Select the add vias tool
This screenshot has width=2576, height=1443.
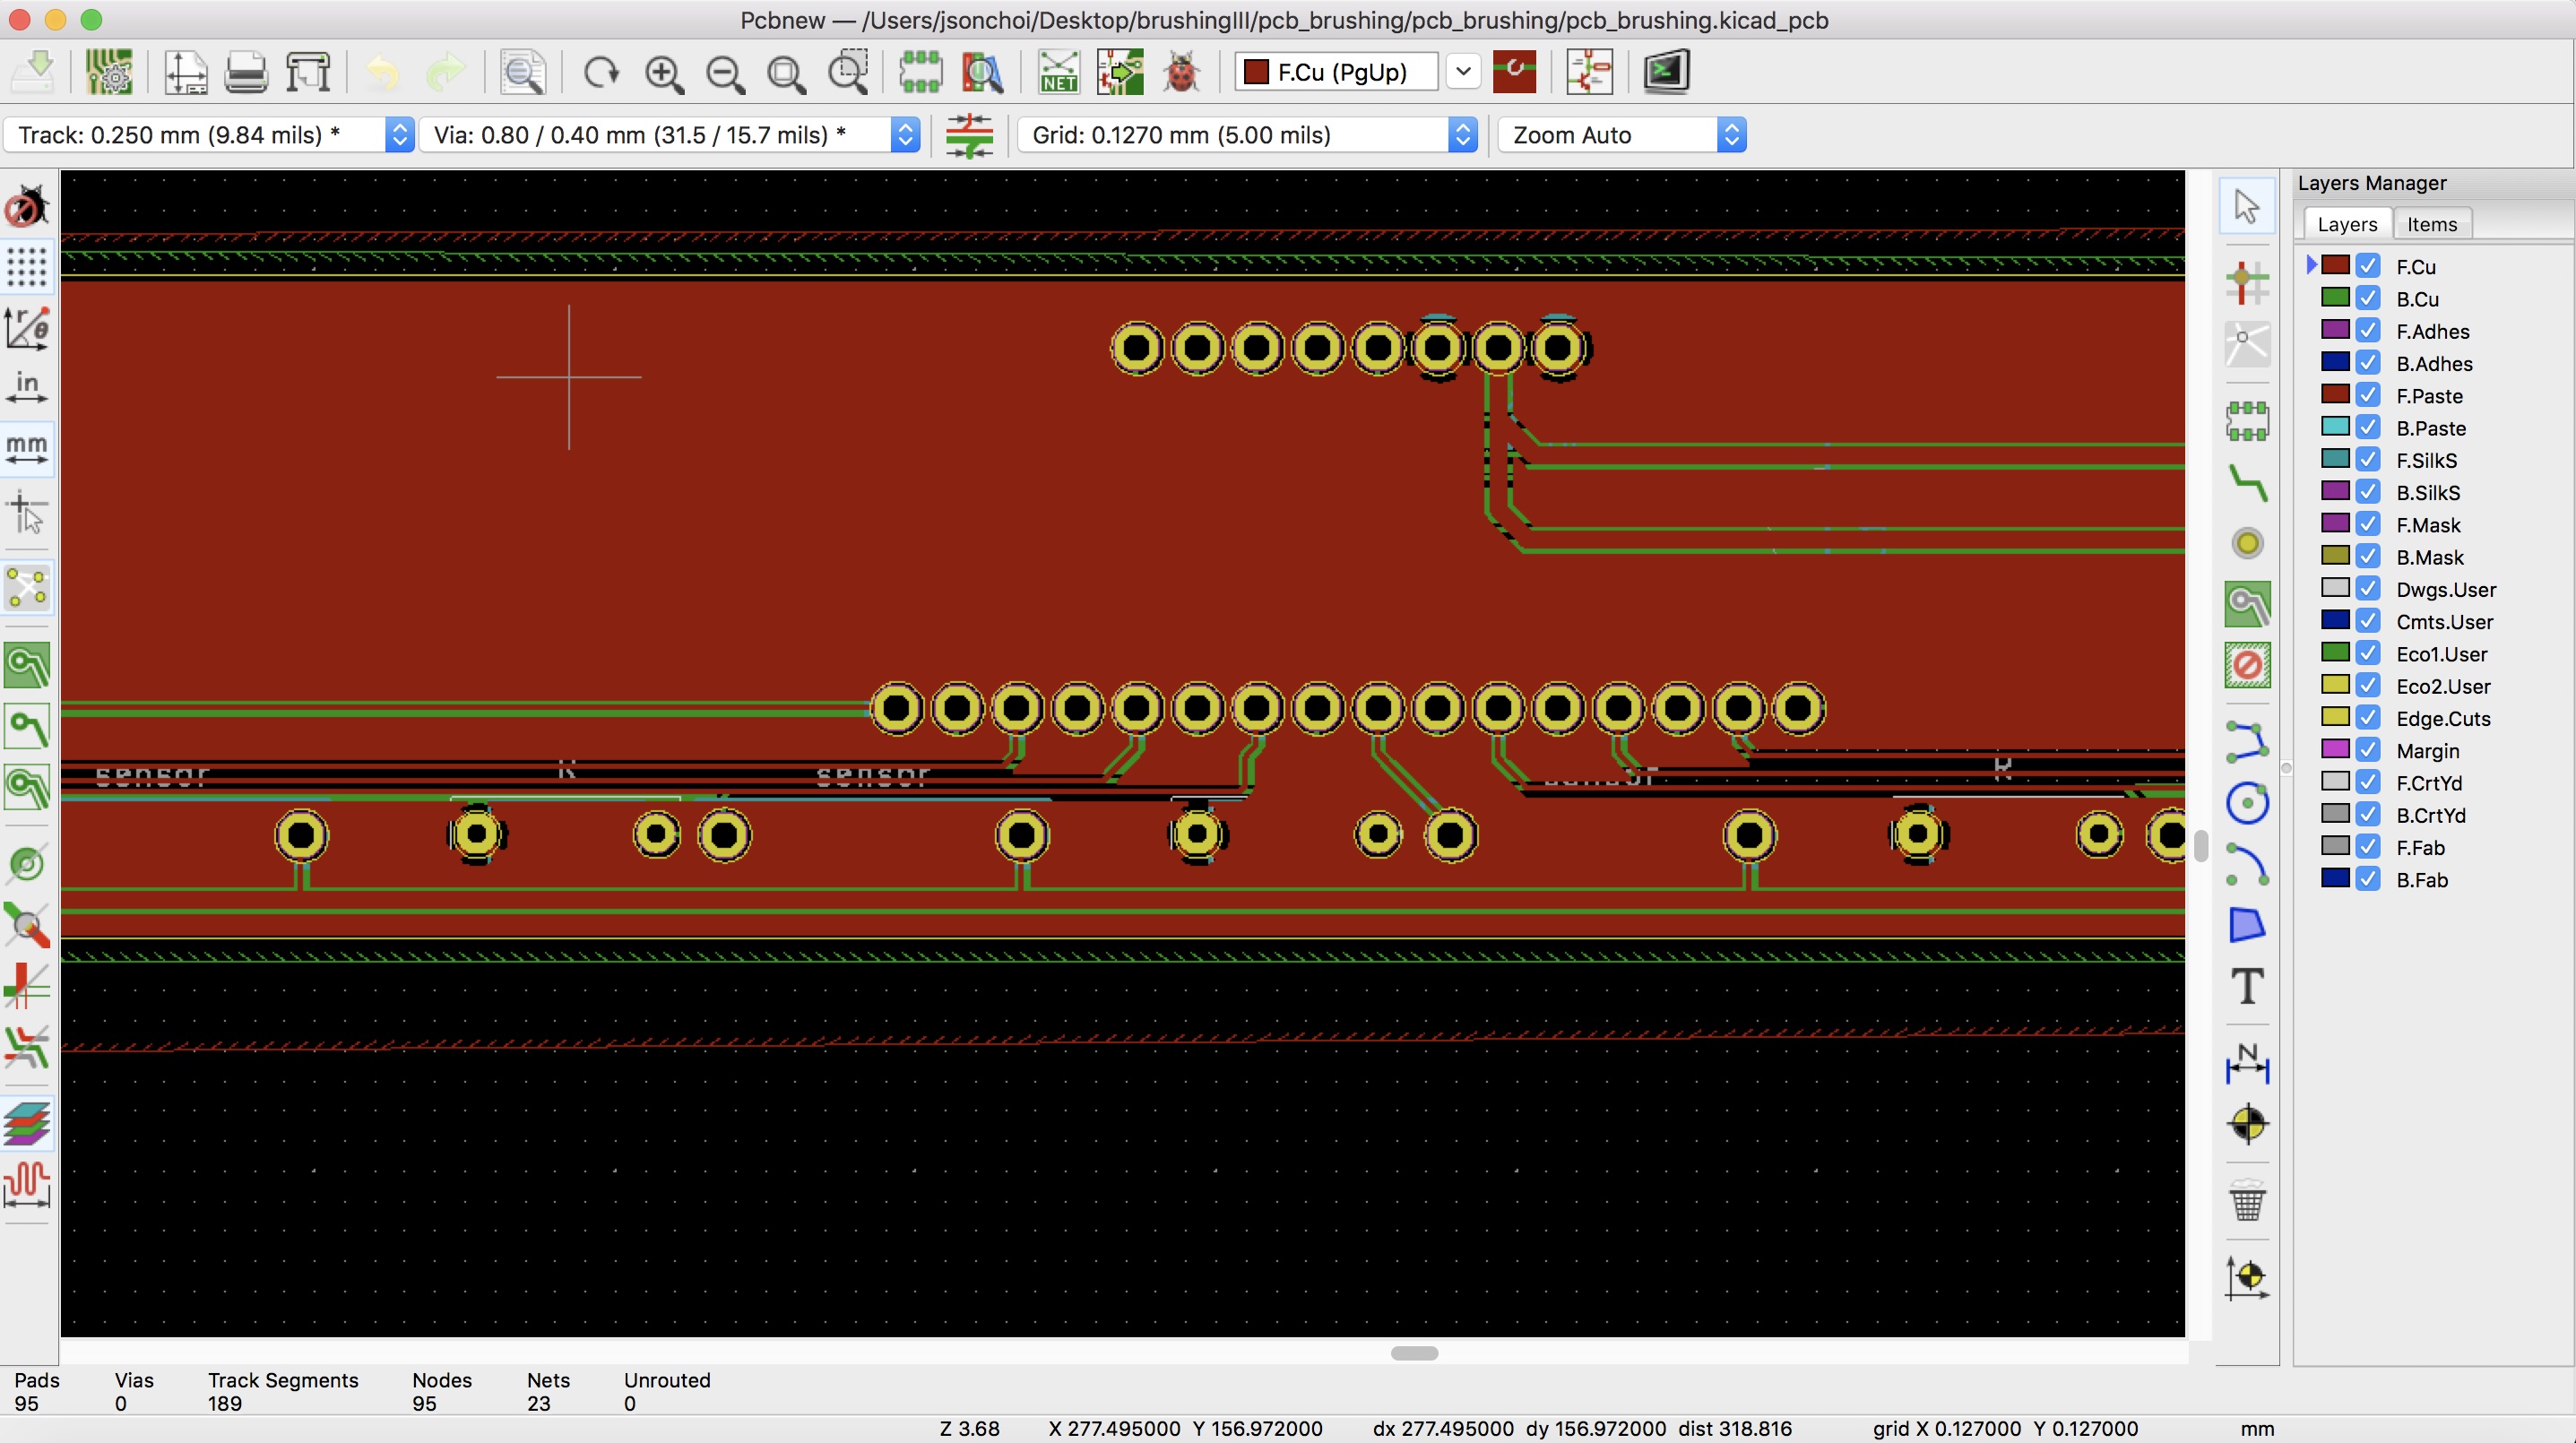pyautogui.click(x=2247, y=543)
